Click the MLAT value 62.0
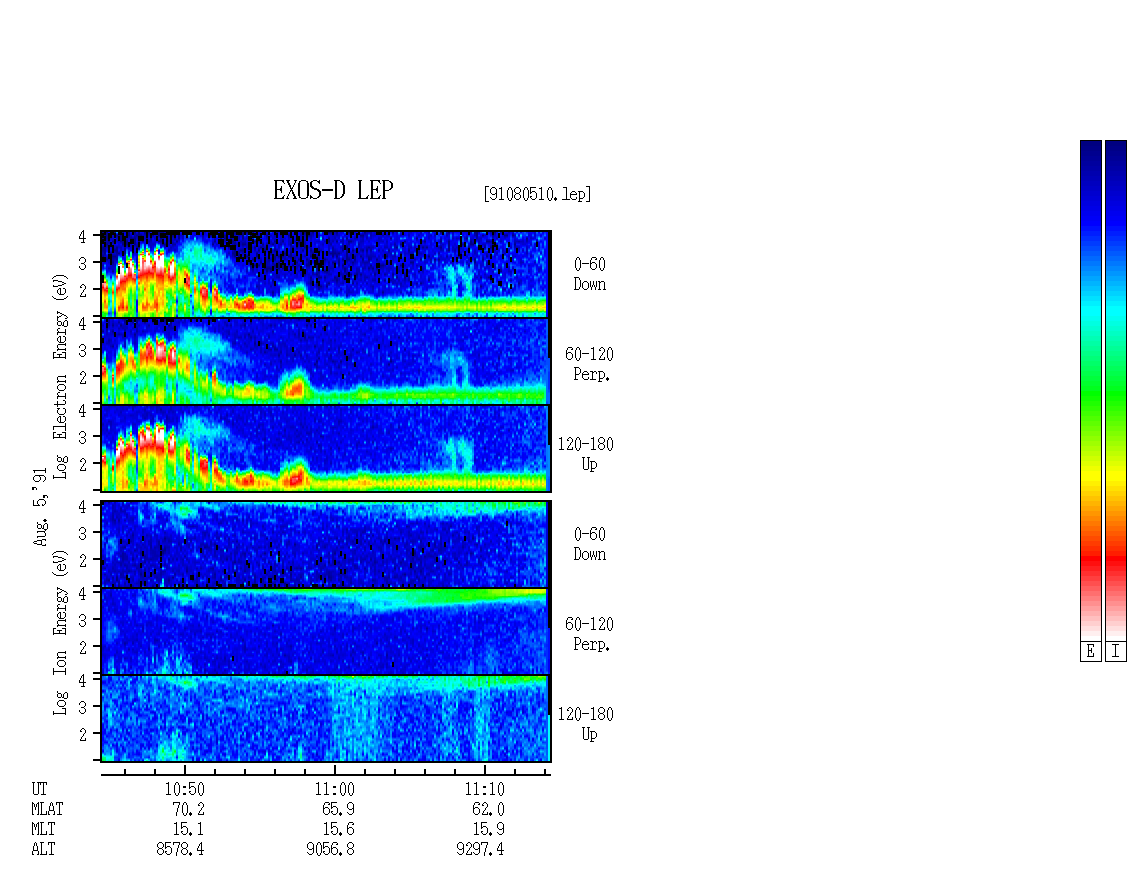Viewport: 1130px width, 875px height. pos(488,809)
